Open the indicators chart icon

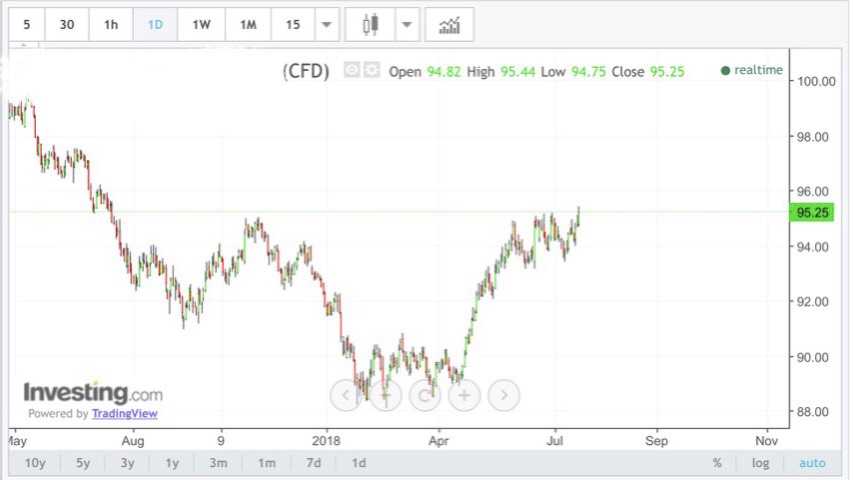pyautogui.click(x=449, y=25)
